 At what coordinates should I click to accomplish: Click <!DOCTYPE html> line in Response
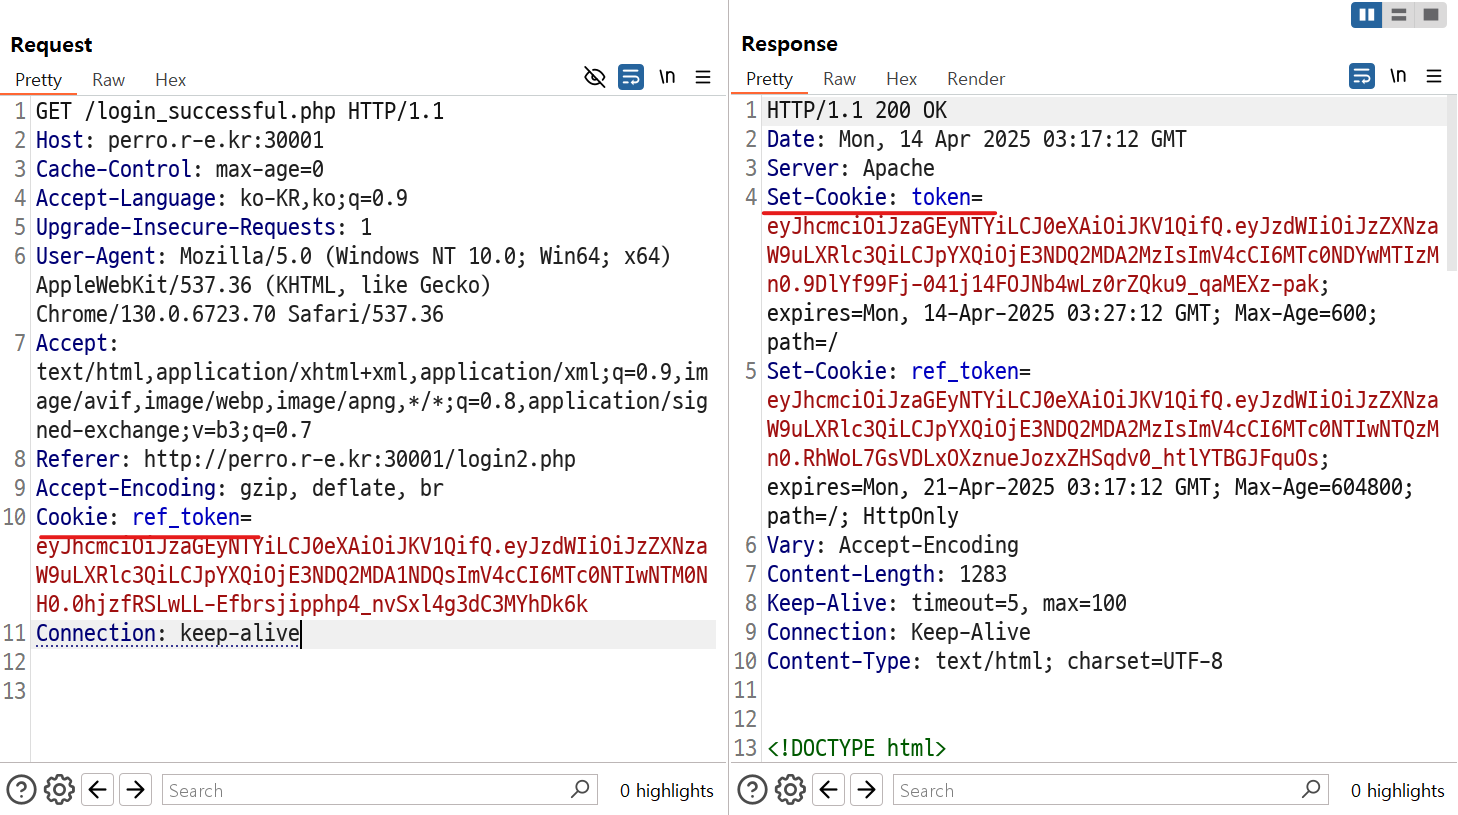(x=857, y=748)
